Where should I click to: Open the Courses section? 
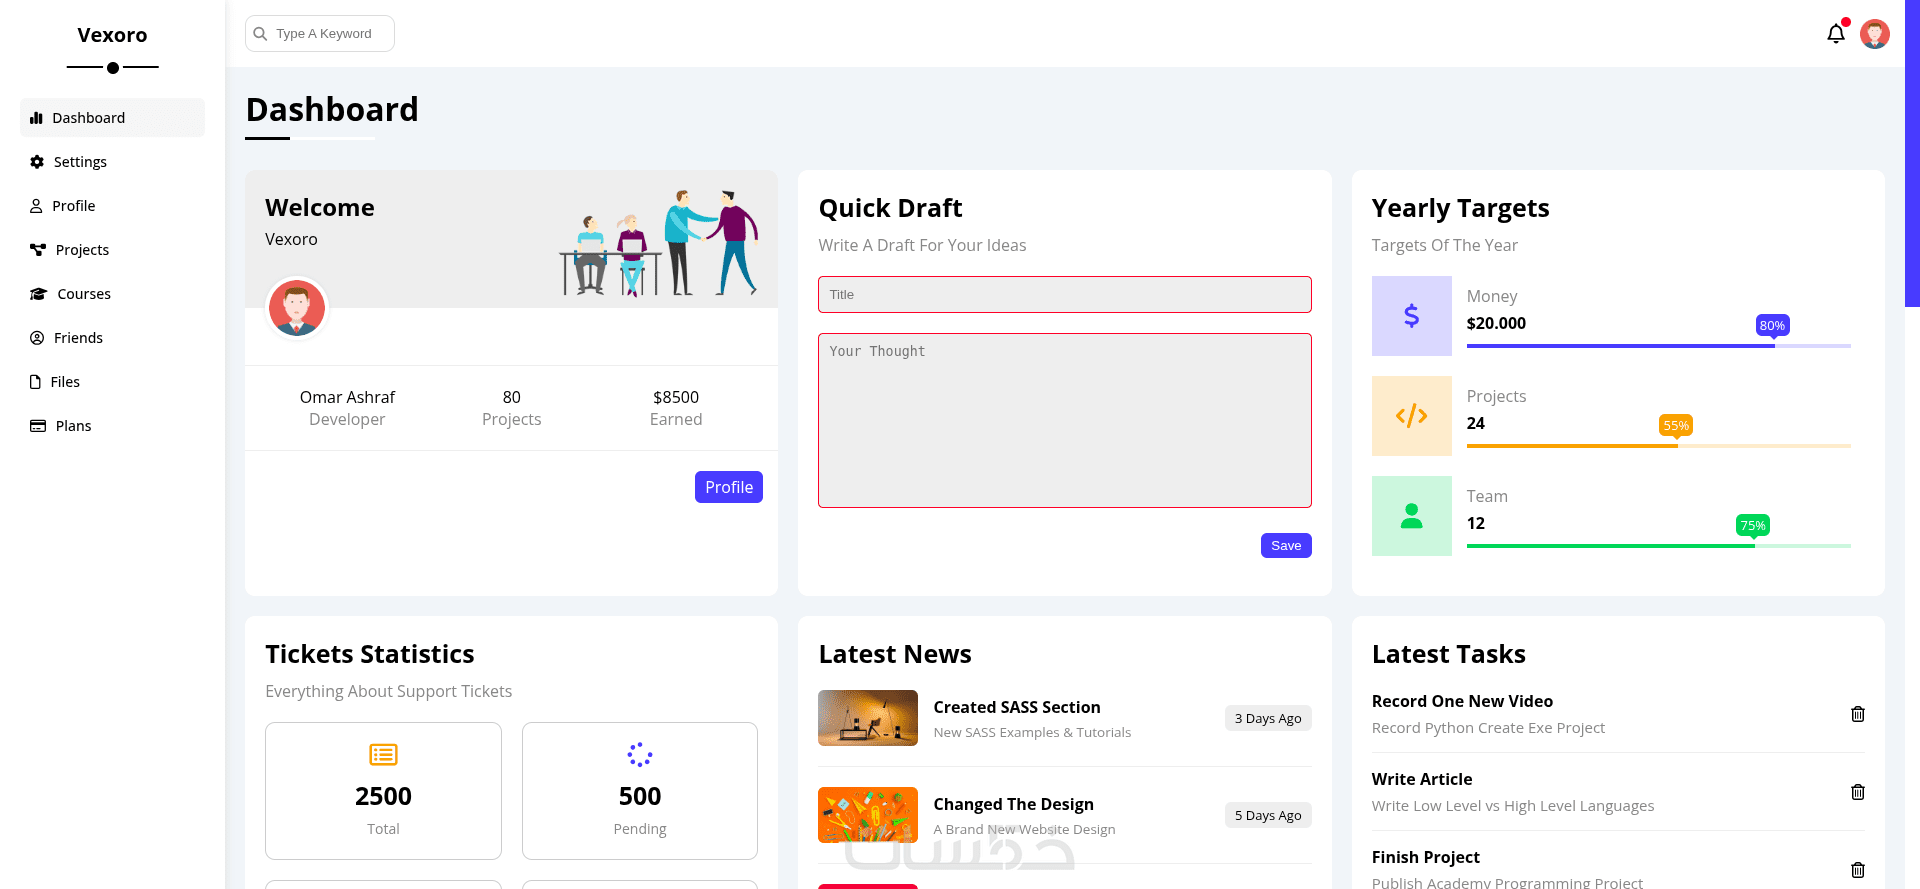[112, 294]
